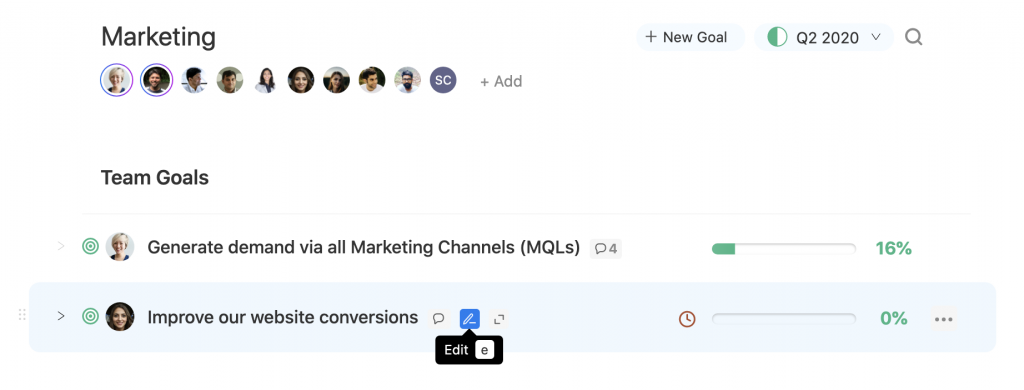Screen dimensions: 1024x390
Task: Click the 16% progress bar
Action: [784, 248]
